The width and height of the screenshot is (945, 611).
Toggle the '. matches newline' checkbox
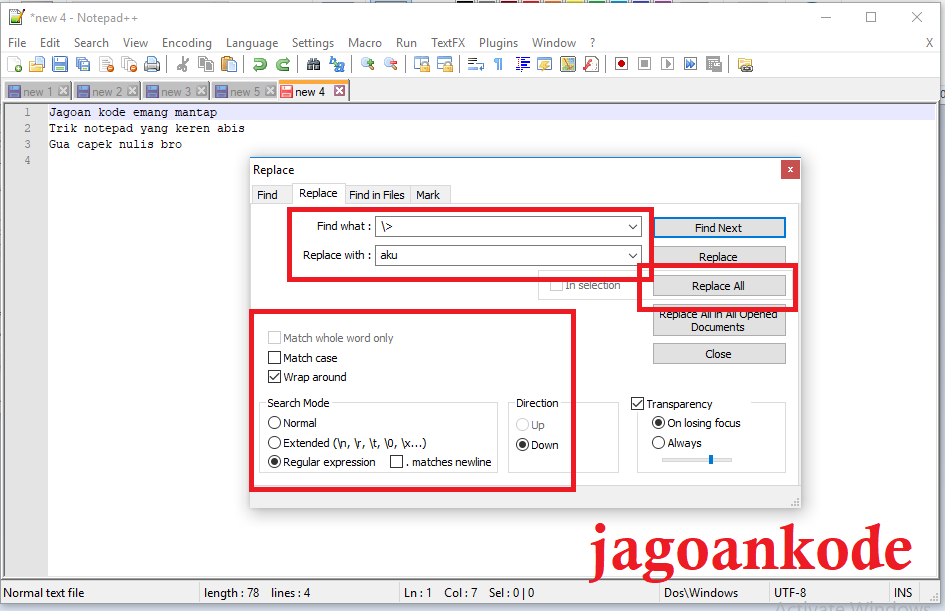click(396, 462)
